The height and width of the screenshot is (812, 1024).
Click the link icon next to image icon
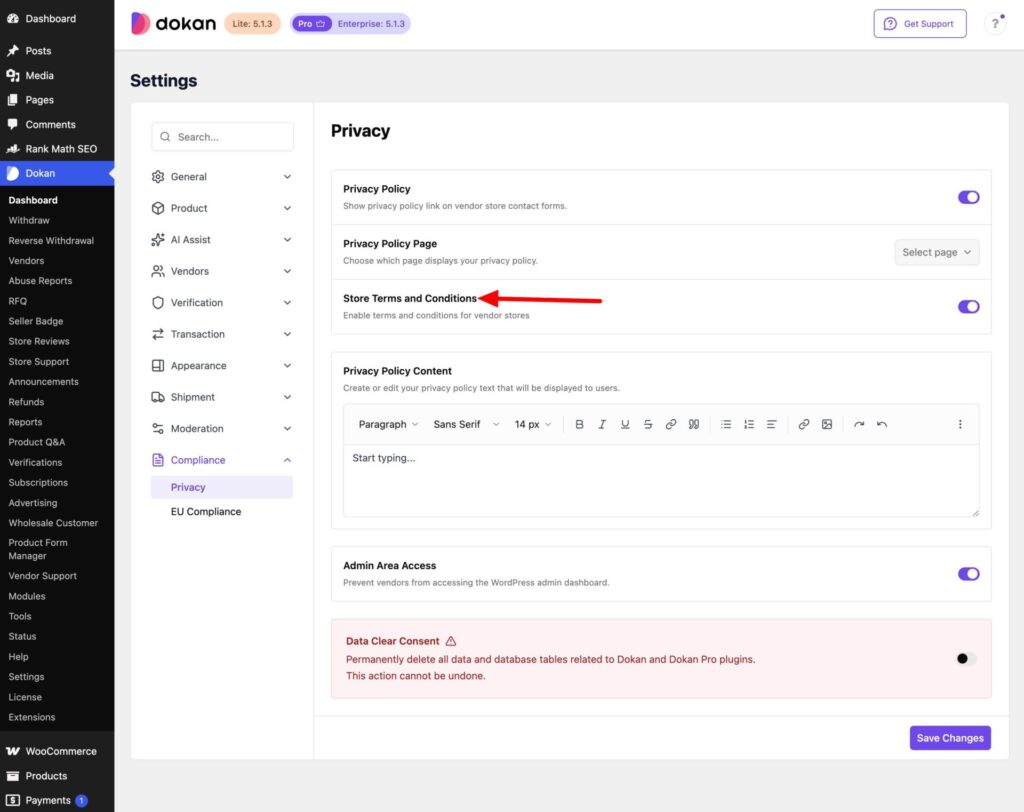pyautogui.click(x=804, y=425)
